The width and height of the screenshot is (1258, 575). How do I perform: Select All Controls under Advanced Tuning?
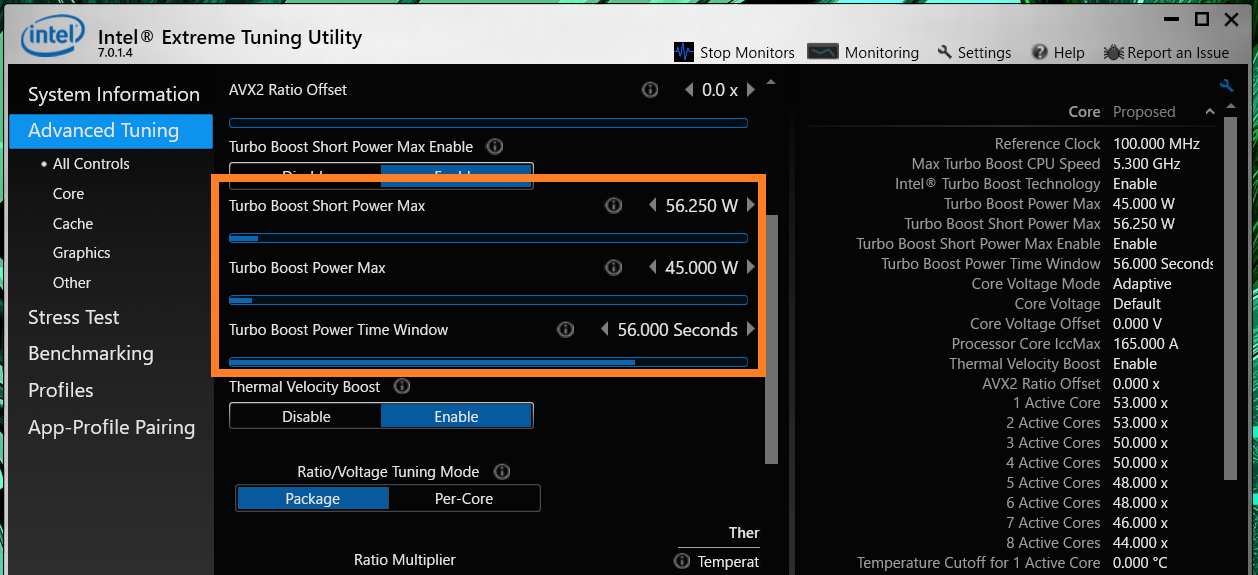pyautogui.click(x=91, y=164)
